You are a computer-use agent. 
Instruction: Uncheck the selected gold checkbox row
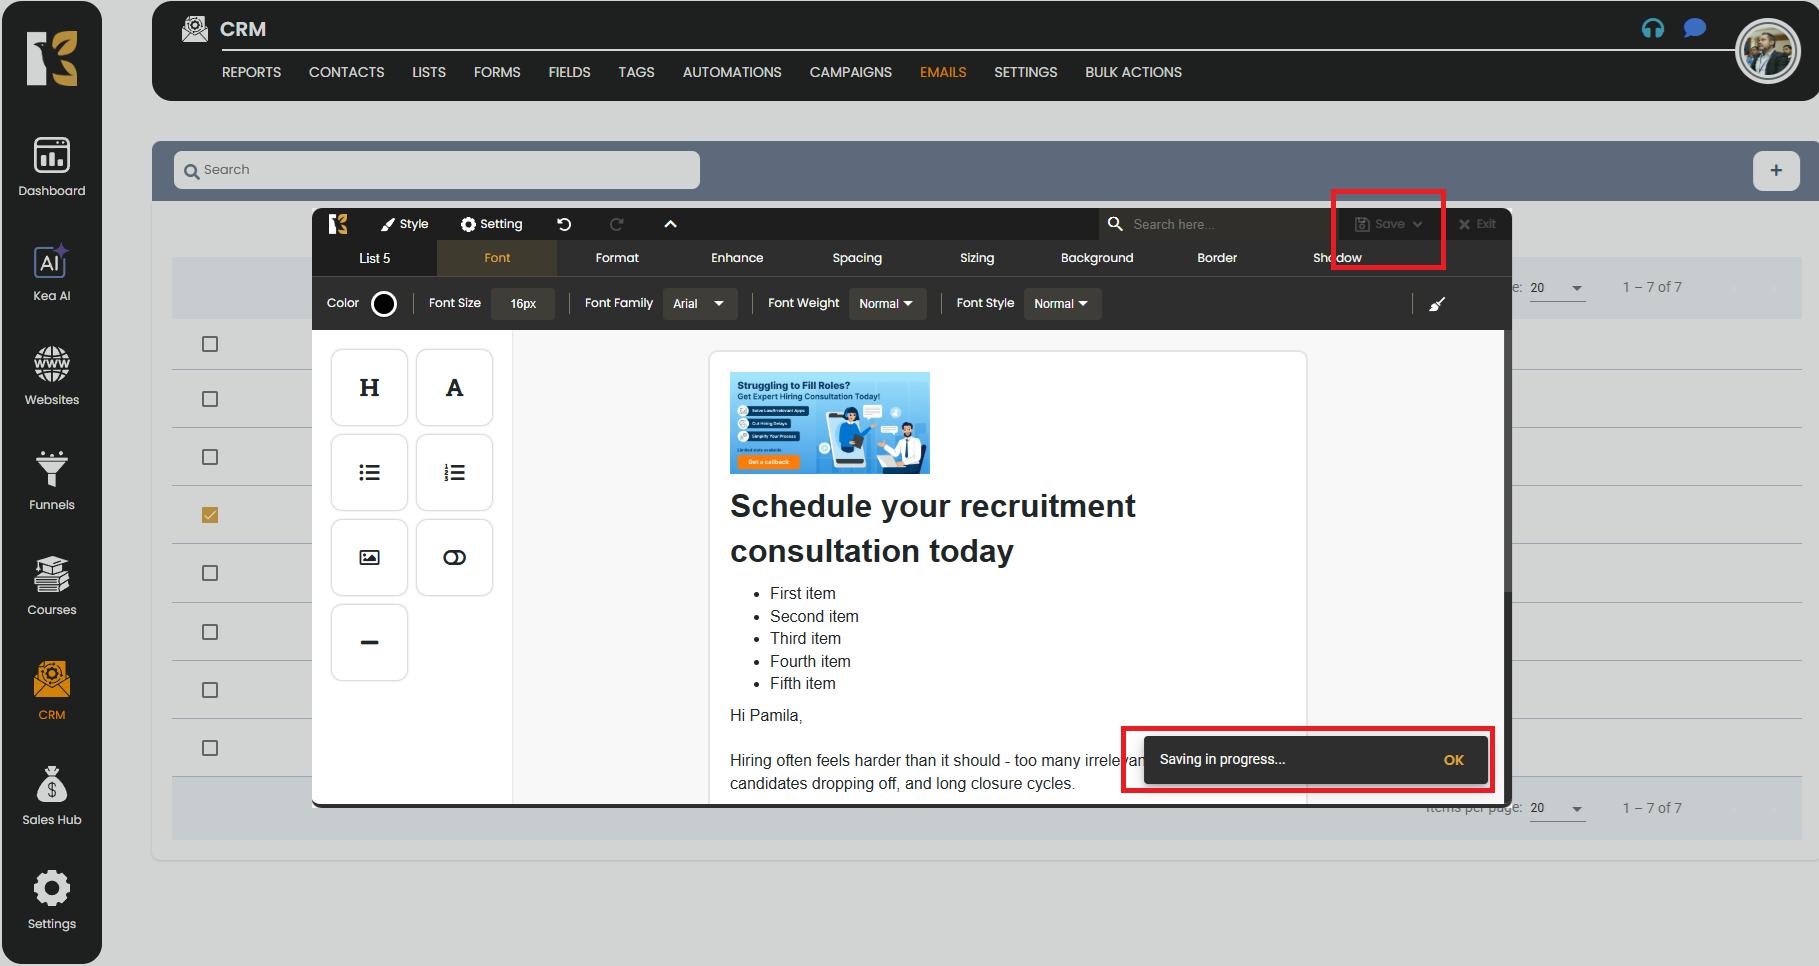(x=210, y=515)
